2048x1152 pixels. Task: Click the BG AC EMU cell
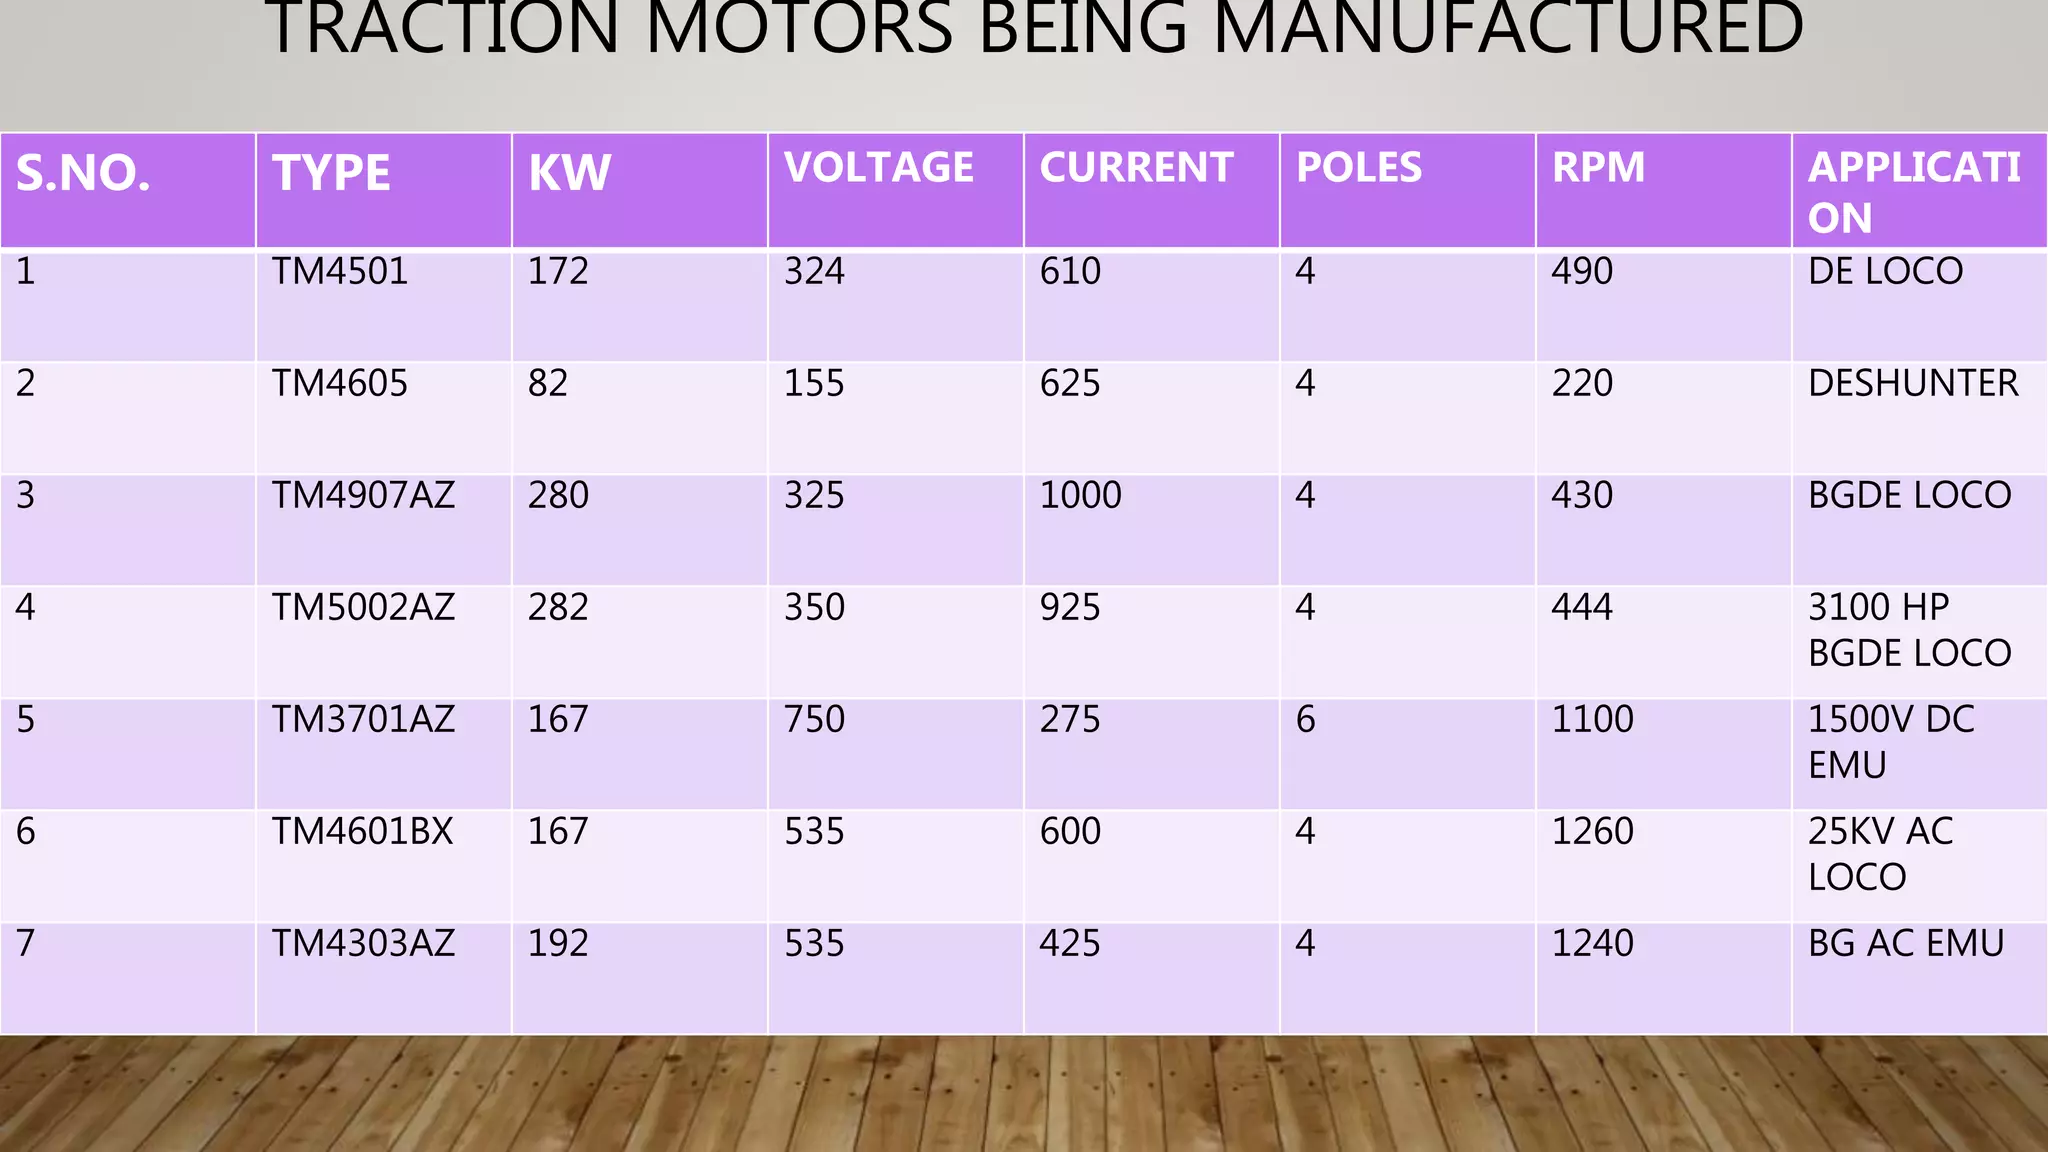(1905, 944)
